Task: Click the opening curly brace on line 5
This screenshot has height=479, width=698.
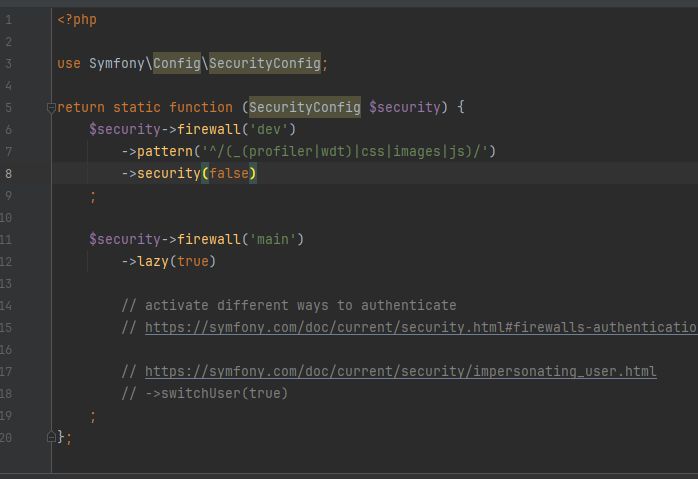Action: pyautogui.click(x=461, y=107)
